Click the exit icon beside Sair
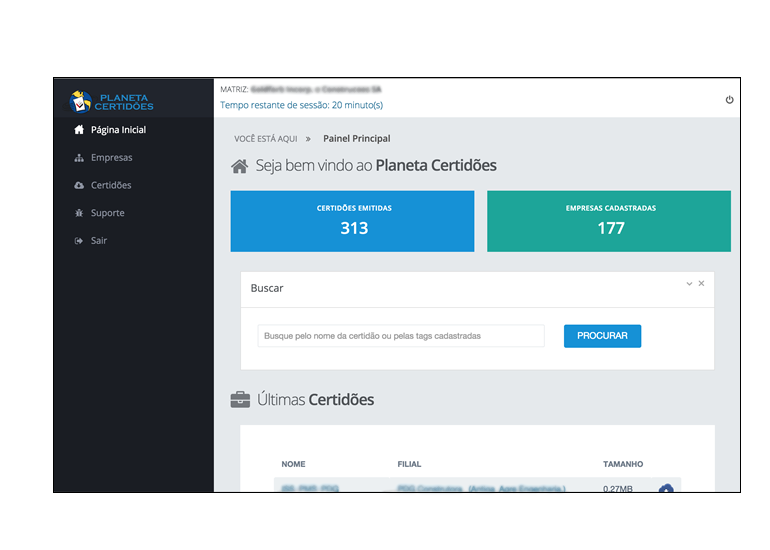The height and width of the screenshot is (550, 770). click(x=79, y=241)
